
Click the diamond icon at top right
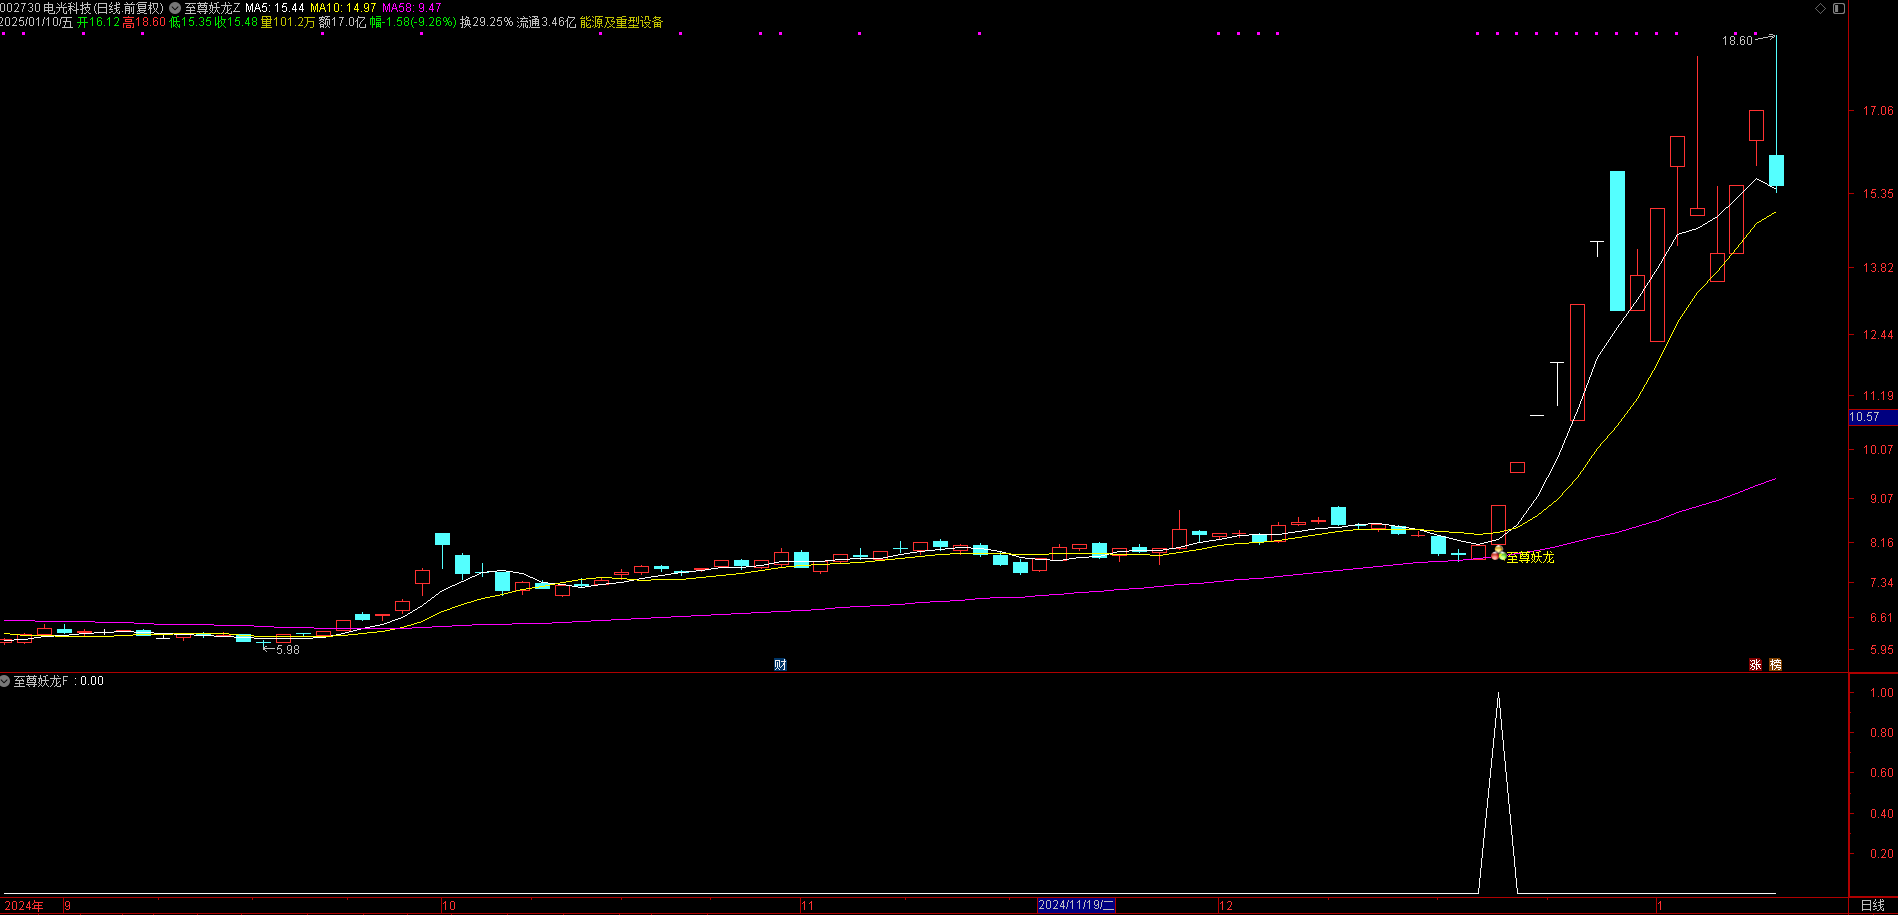pos(1821,8)
